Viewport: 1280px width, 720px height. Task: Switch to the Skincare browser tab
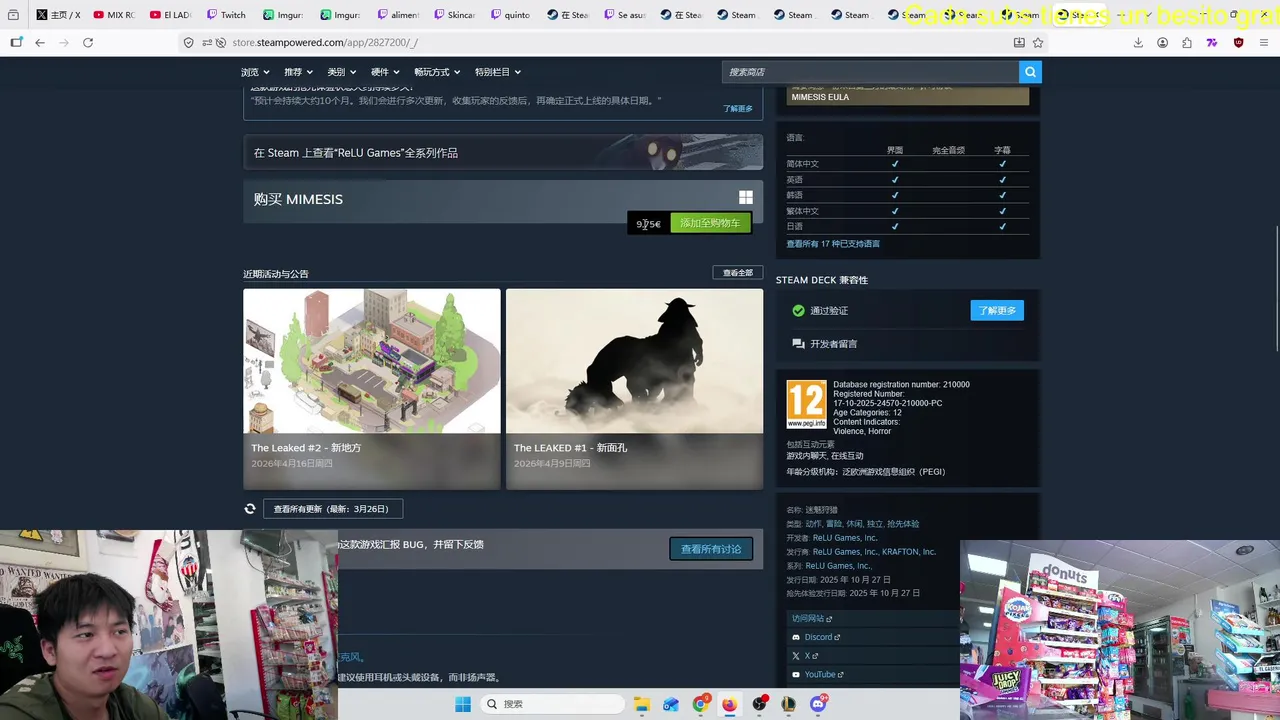click(454, 15)
